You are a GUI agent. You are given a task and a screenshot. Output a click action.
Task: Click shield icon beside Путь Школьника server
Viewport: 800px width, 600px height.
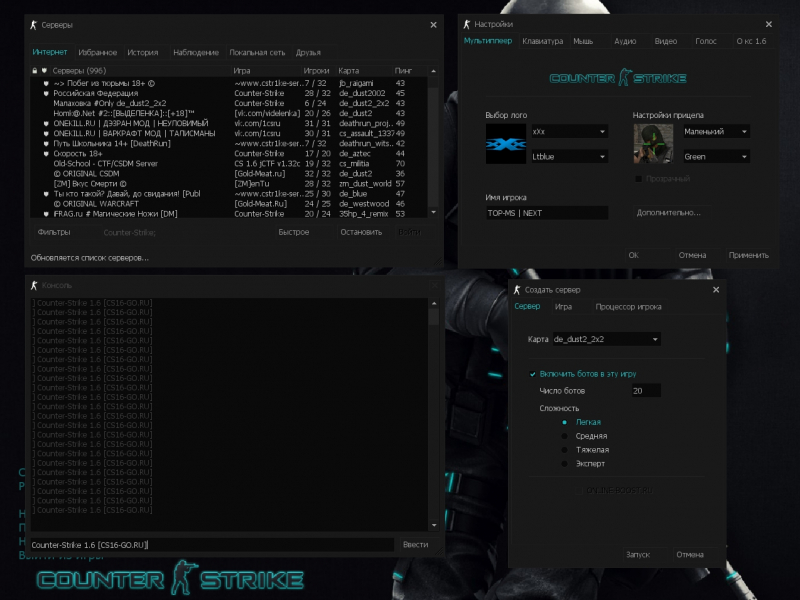pyautogui.click(x=46, y=144)
